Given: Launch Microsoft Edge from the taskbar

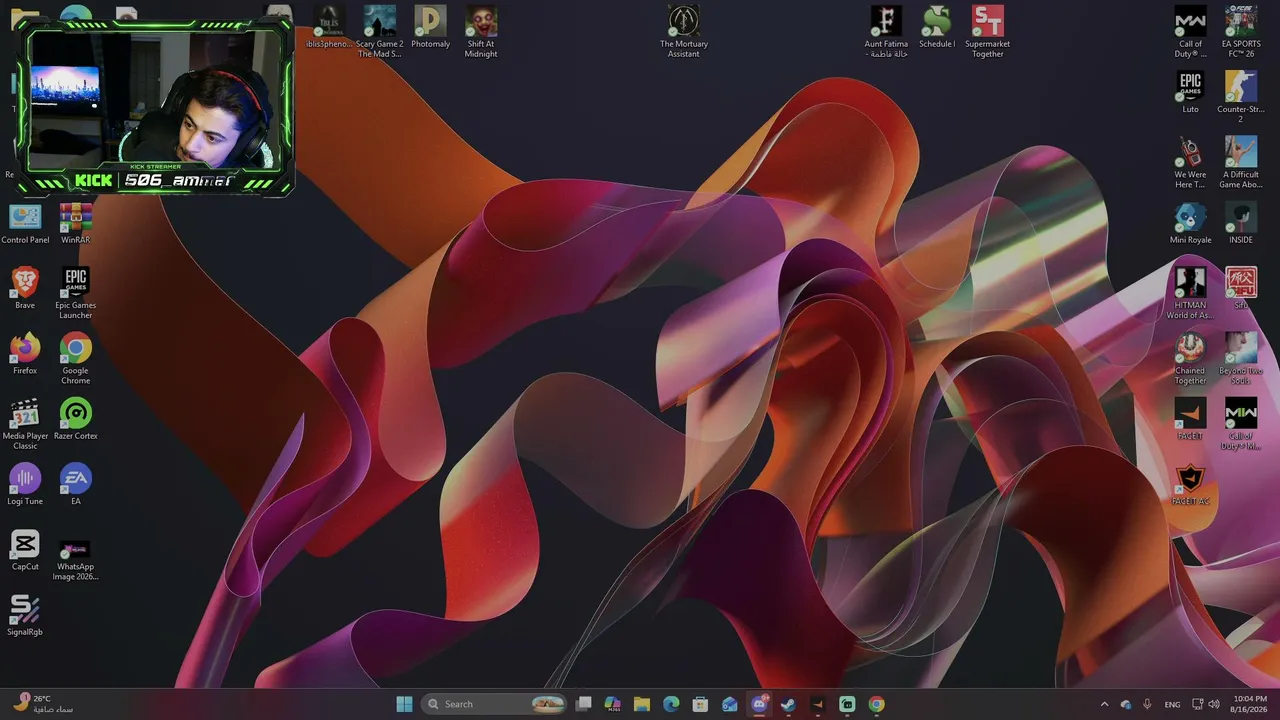Looking at the screenshot, I should pyautogui.click(x=671, y=704).
